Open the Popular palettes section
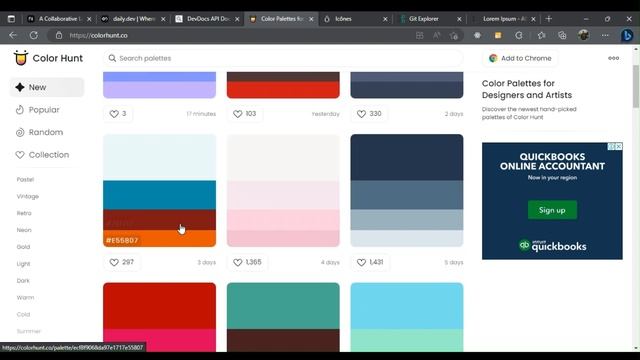The width and height of the screenshot is (640, 360). (38, 110)
